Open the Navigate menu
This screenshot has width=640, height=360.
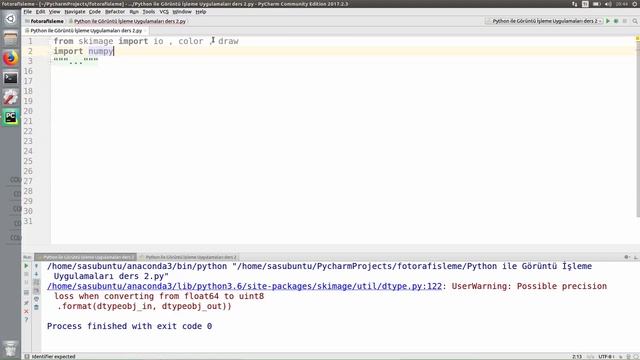click(x=75, y=12)
